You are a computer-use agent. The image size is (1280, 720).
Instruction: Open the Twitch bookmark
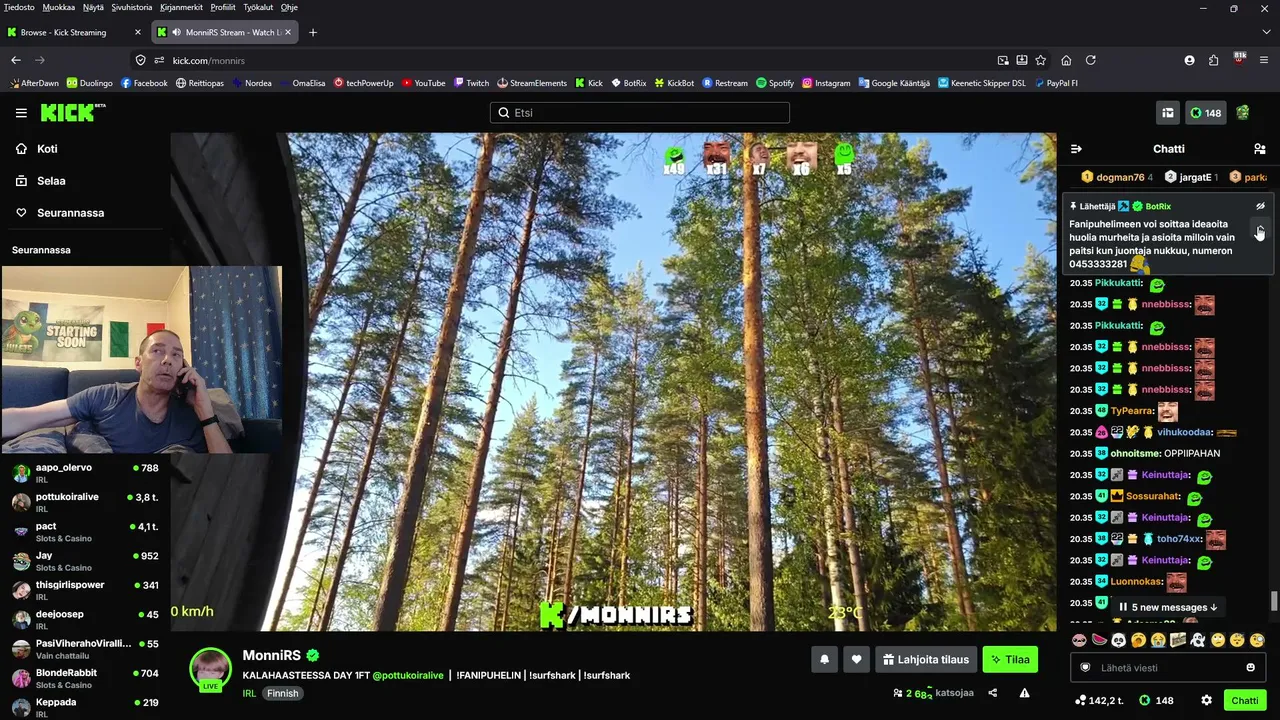471,83
